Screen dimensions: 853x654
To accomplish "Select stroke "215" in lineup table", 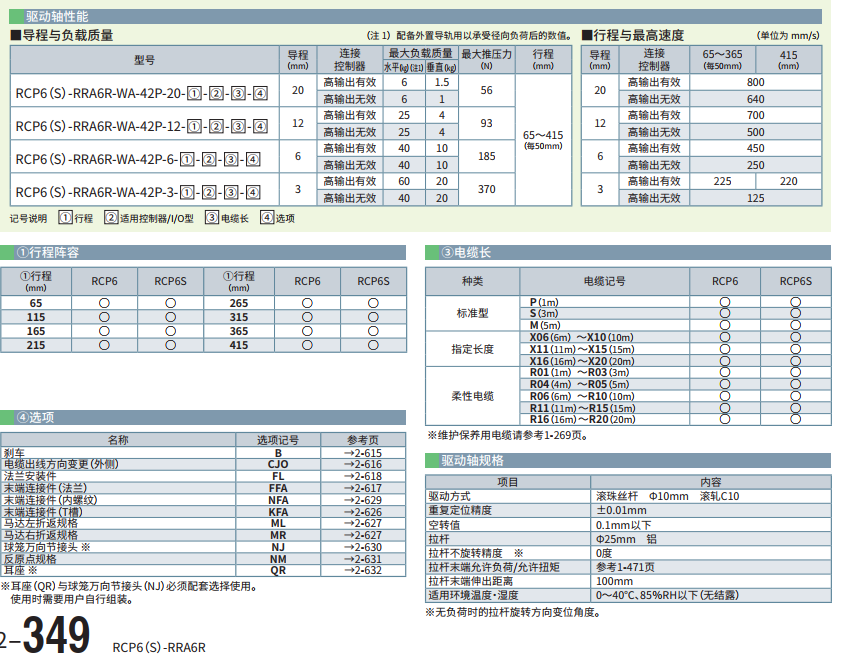I will [36, 345].
